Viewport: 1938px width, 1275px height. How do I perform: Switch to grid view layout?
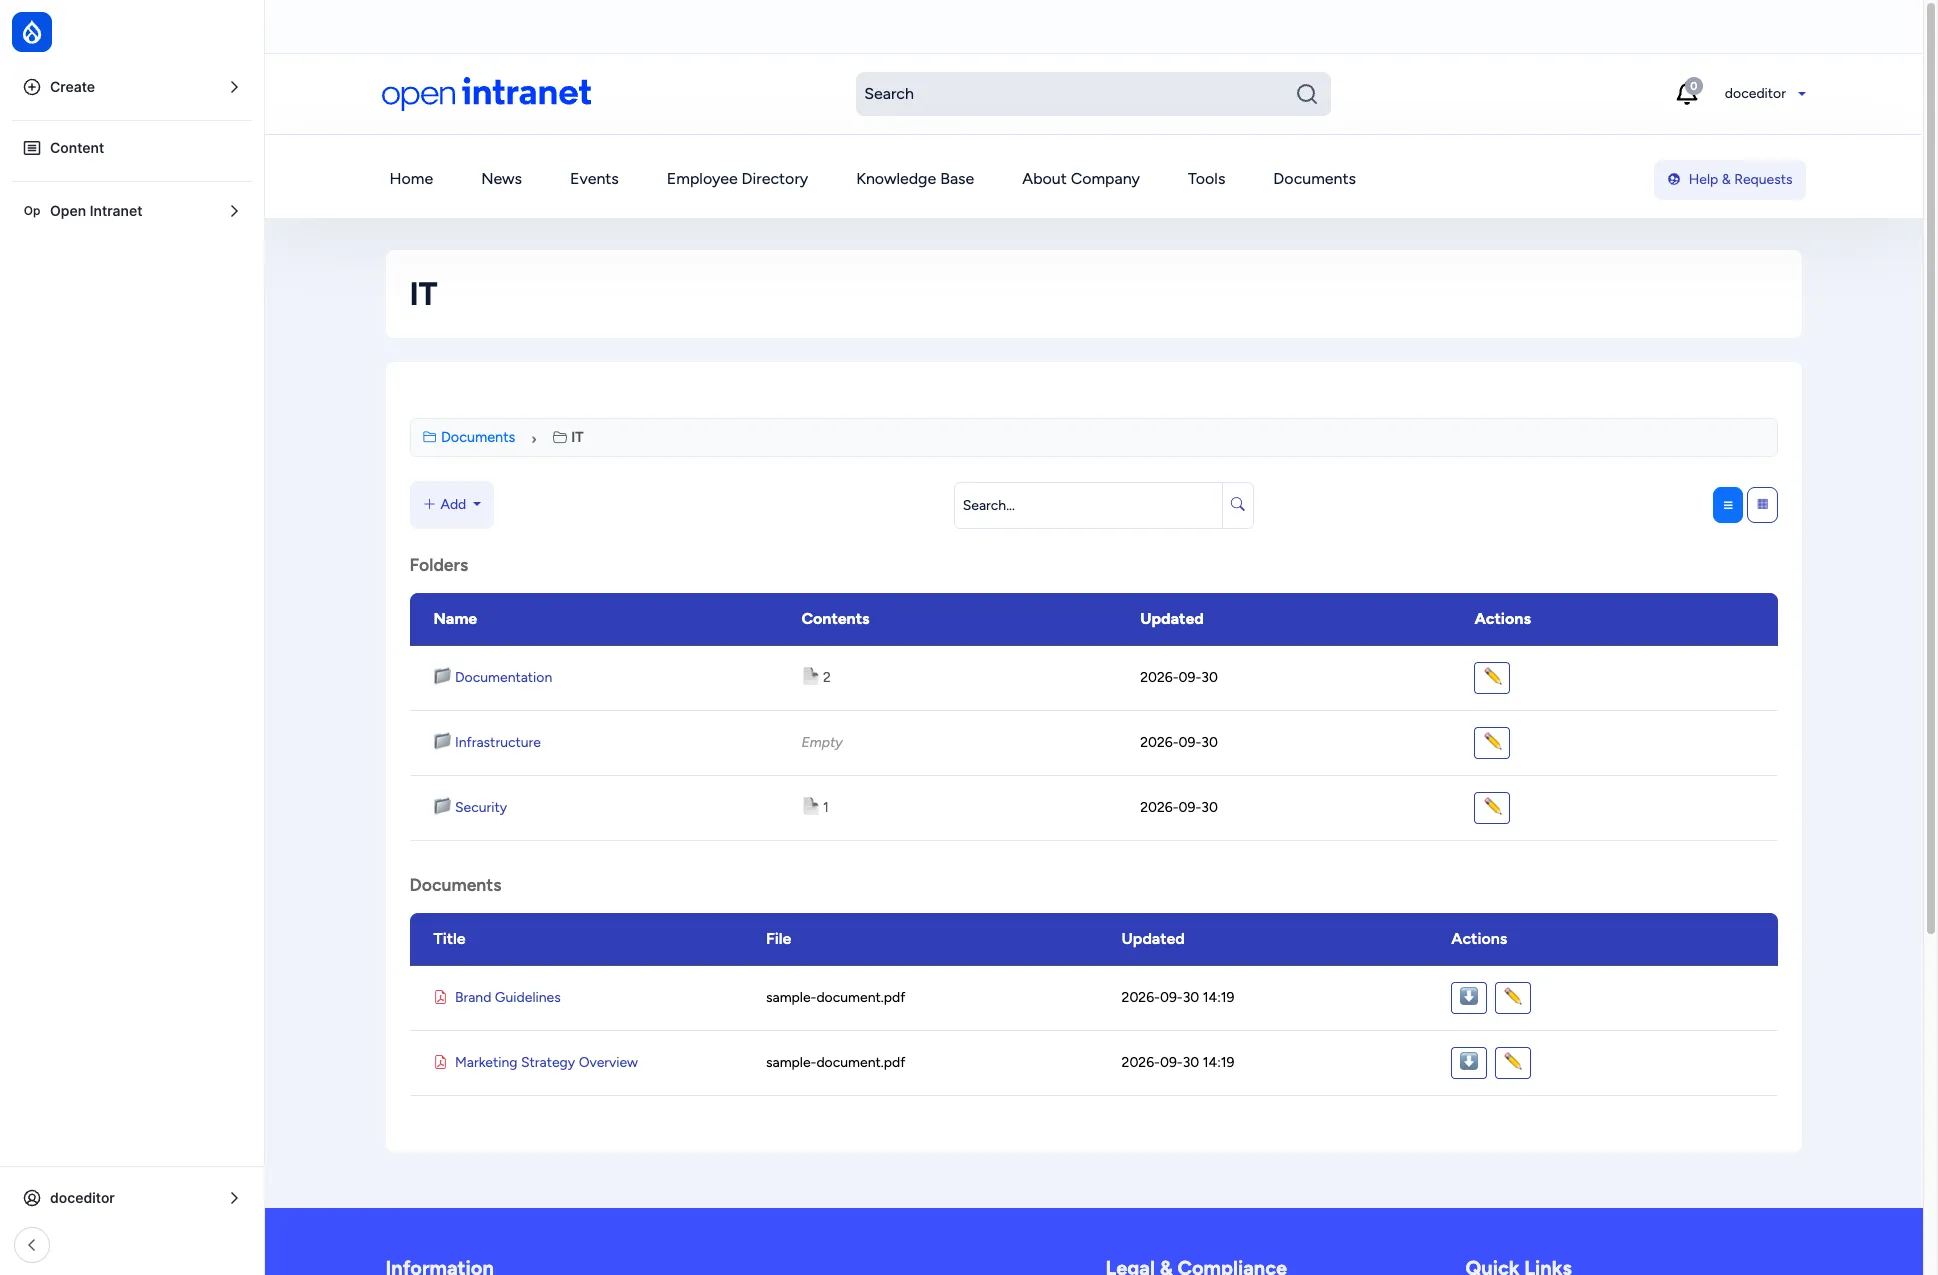pyautogui.click(x=1762, y=505)
